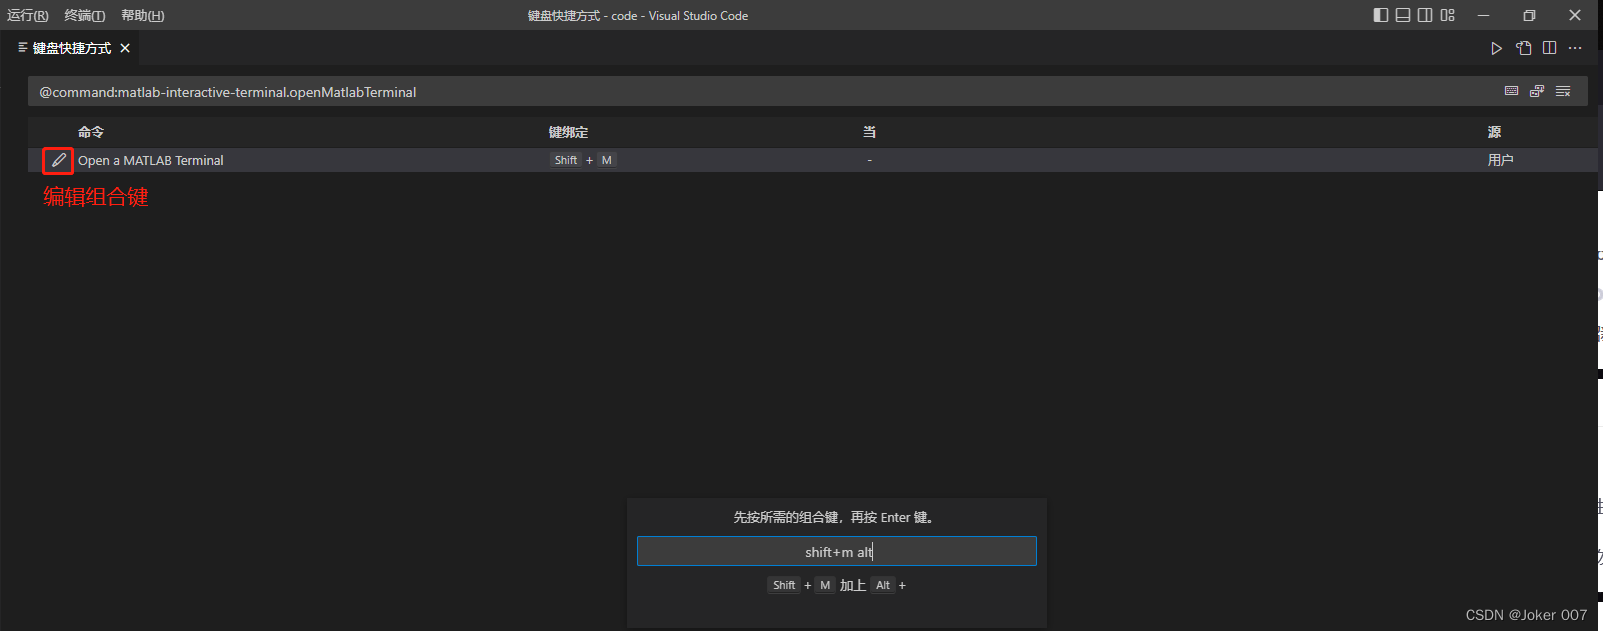Click the pencil icon to edit keybinding
This screenshot has height=631, width=1603.
58,160
